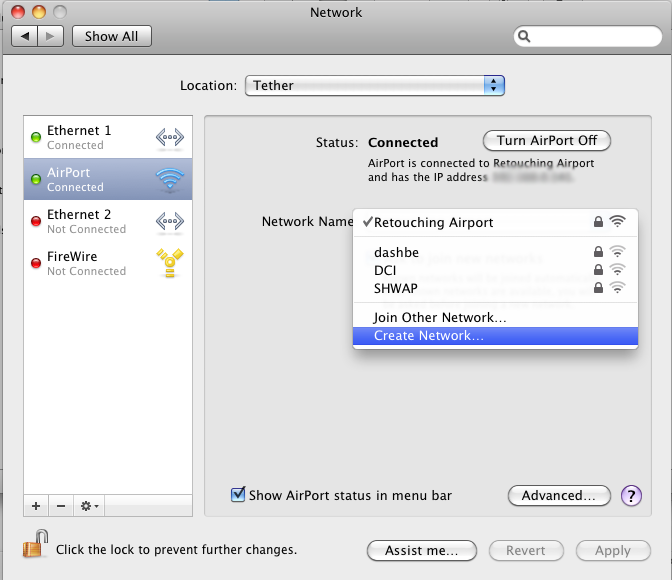Click the Ethernet 1 connection arrows icon

coord(170,137)
